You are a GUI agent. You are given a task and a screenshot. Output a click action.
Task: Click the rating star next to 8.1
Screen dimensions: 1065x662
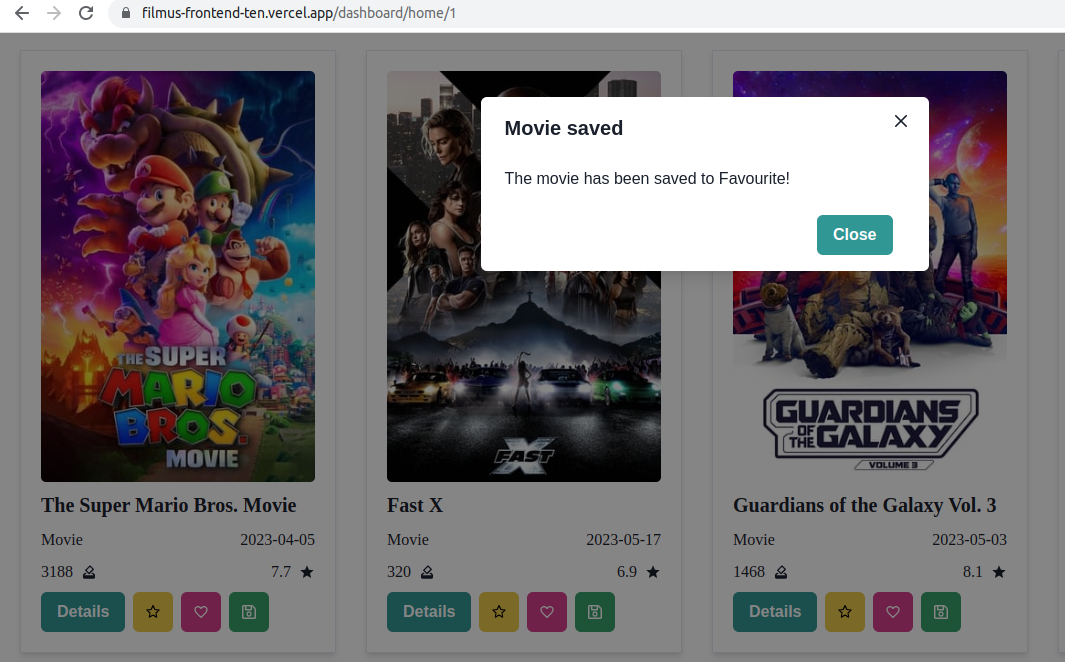999,572
